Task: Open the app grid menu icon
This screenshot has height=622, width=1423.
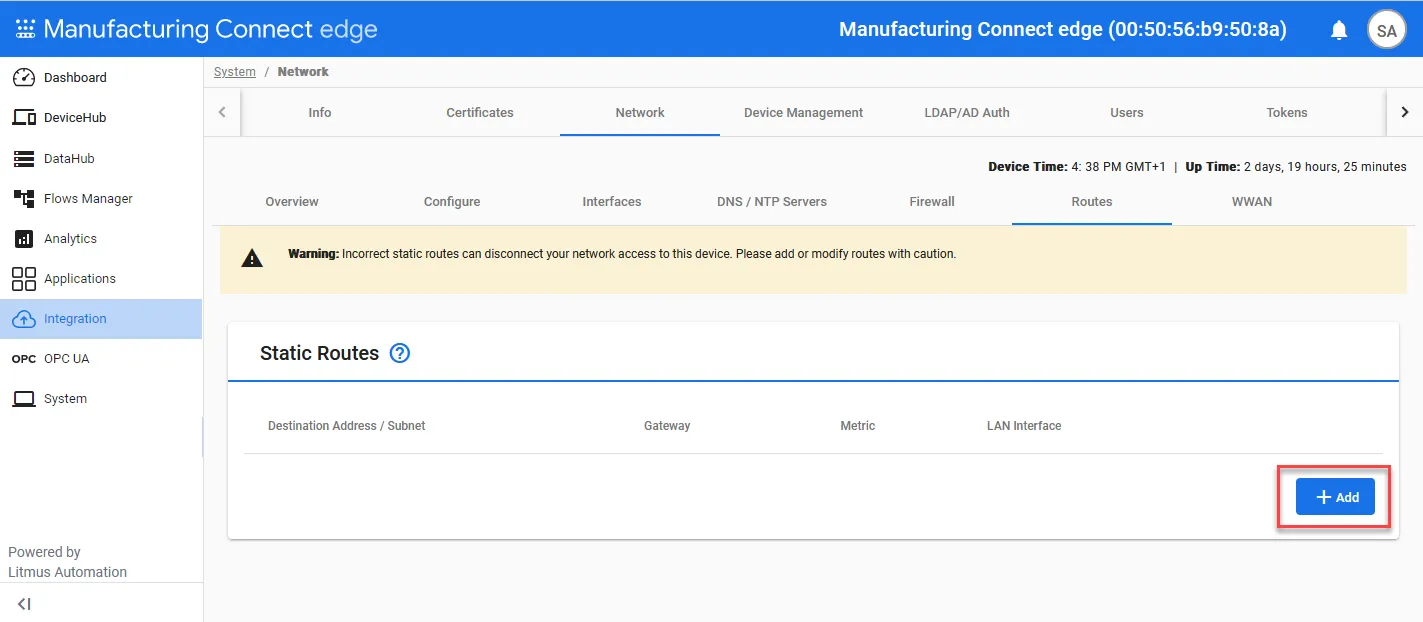Action: (25, 29)
